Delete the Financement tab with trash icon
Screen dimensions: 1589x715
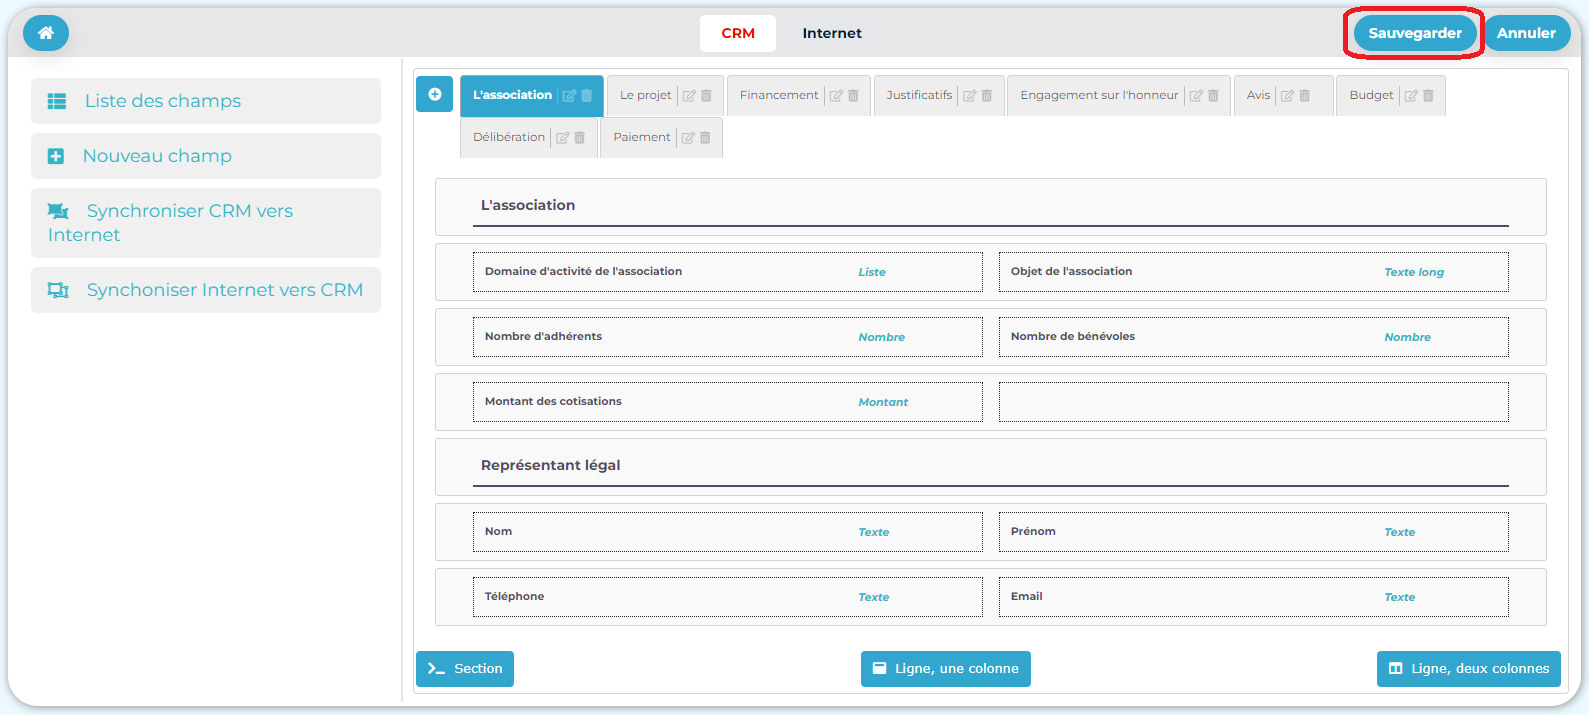(x=853, y=96)
